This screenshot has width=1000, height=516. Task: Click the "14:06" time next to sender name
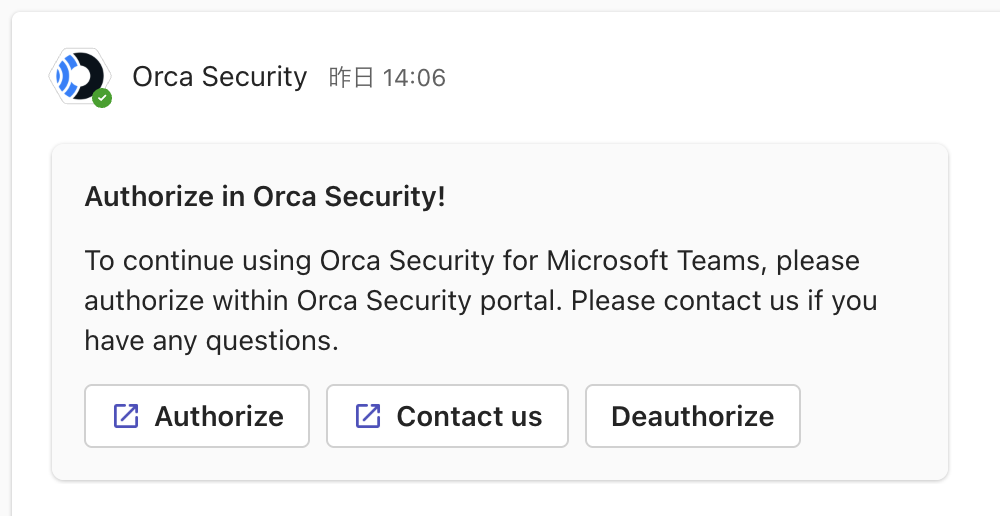click(x=414, y=78)
